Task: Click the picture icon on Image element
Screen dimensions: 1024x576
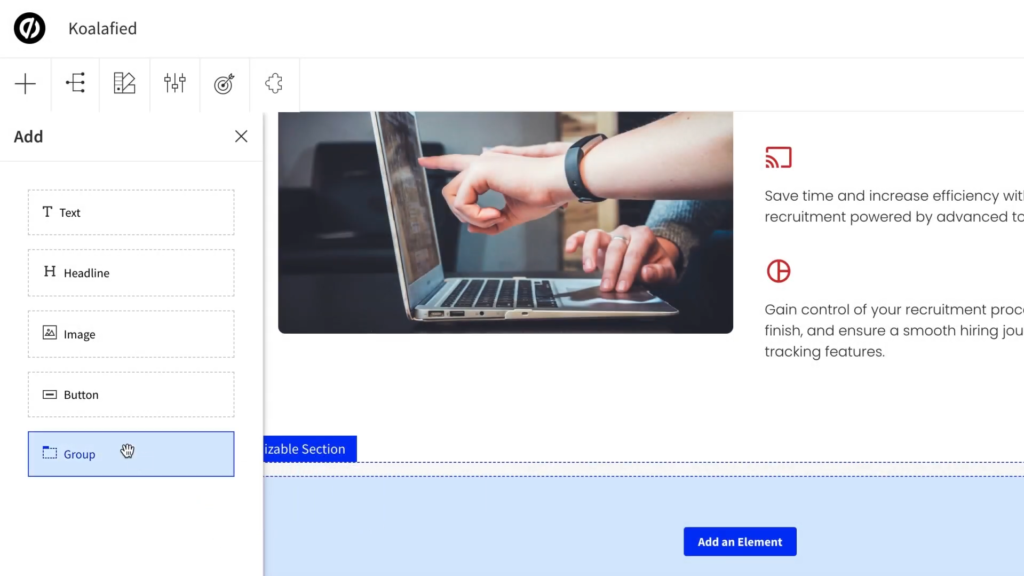Action: (x=50, y=332)
